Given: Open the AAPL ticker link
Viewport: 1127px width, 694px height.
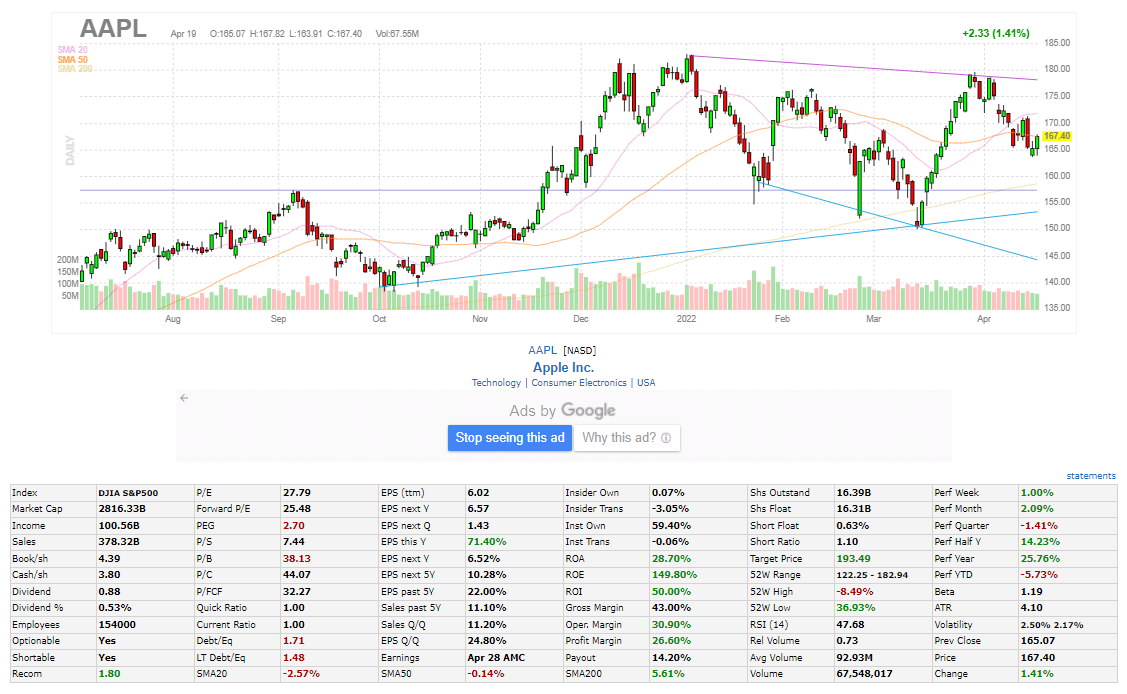Looking at the screenshot, I should point(543,351).
